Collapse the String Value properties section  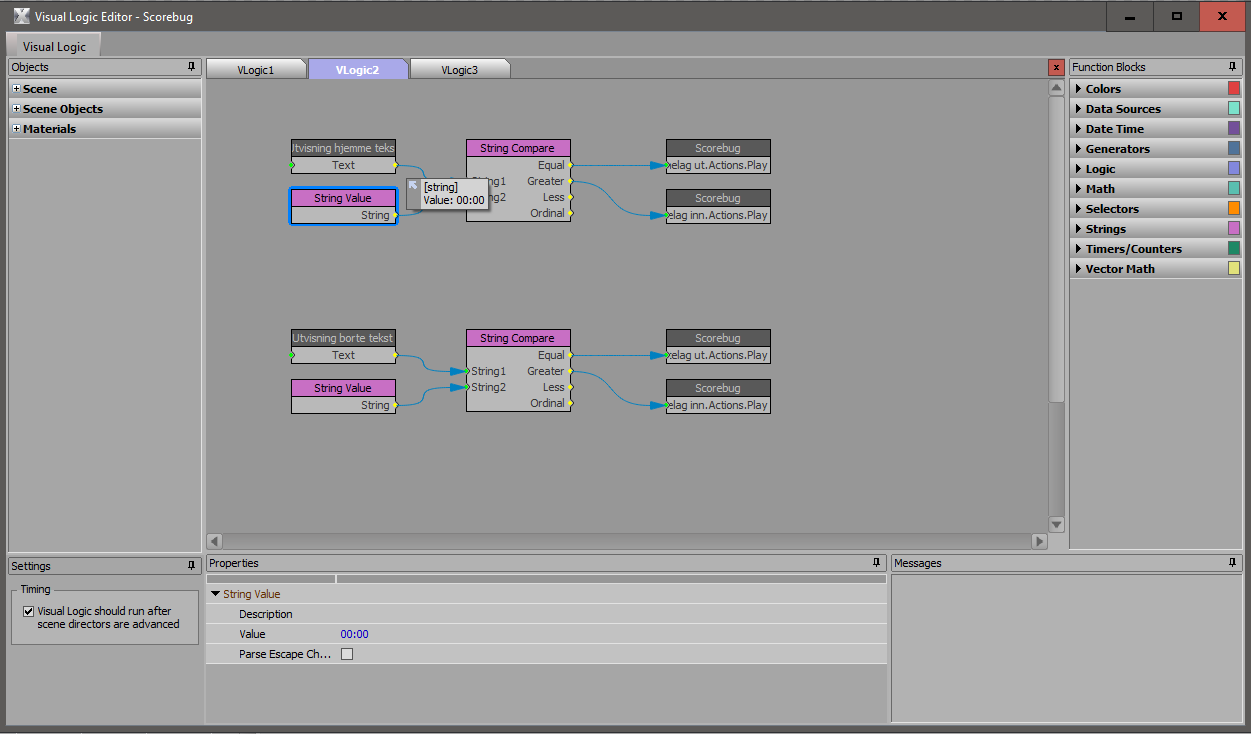click(x=215, y=594)
